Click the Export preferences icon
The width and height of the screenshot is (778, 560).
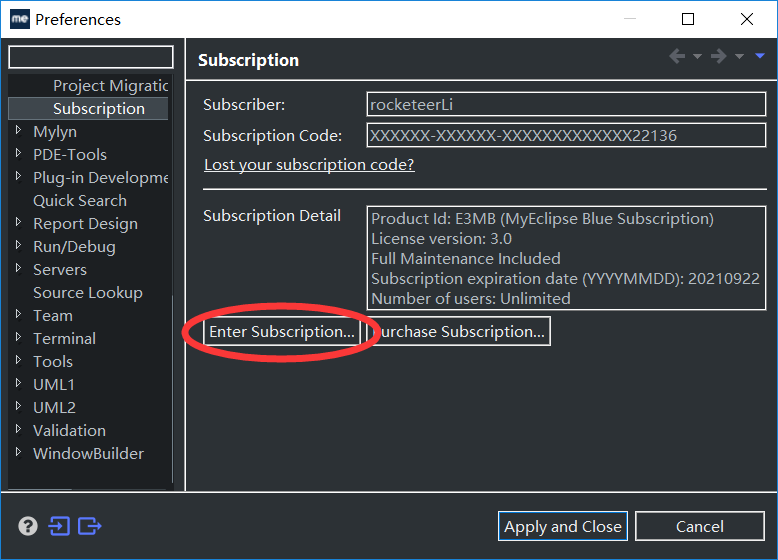click(x=90, y=526)
